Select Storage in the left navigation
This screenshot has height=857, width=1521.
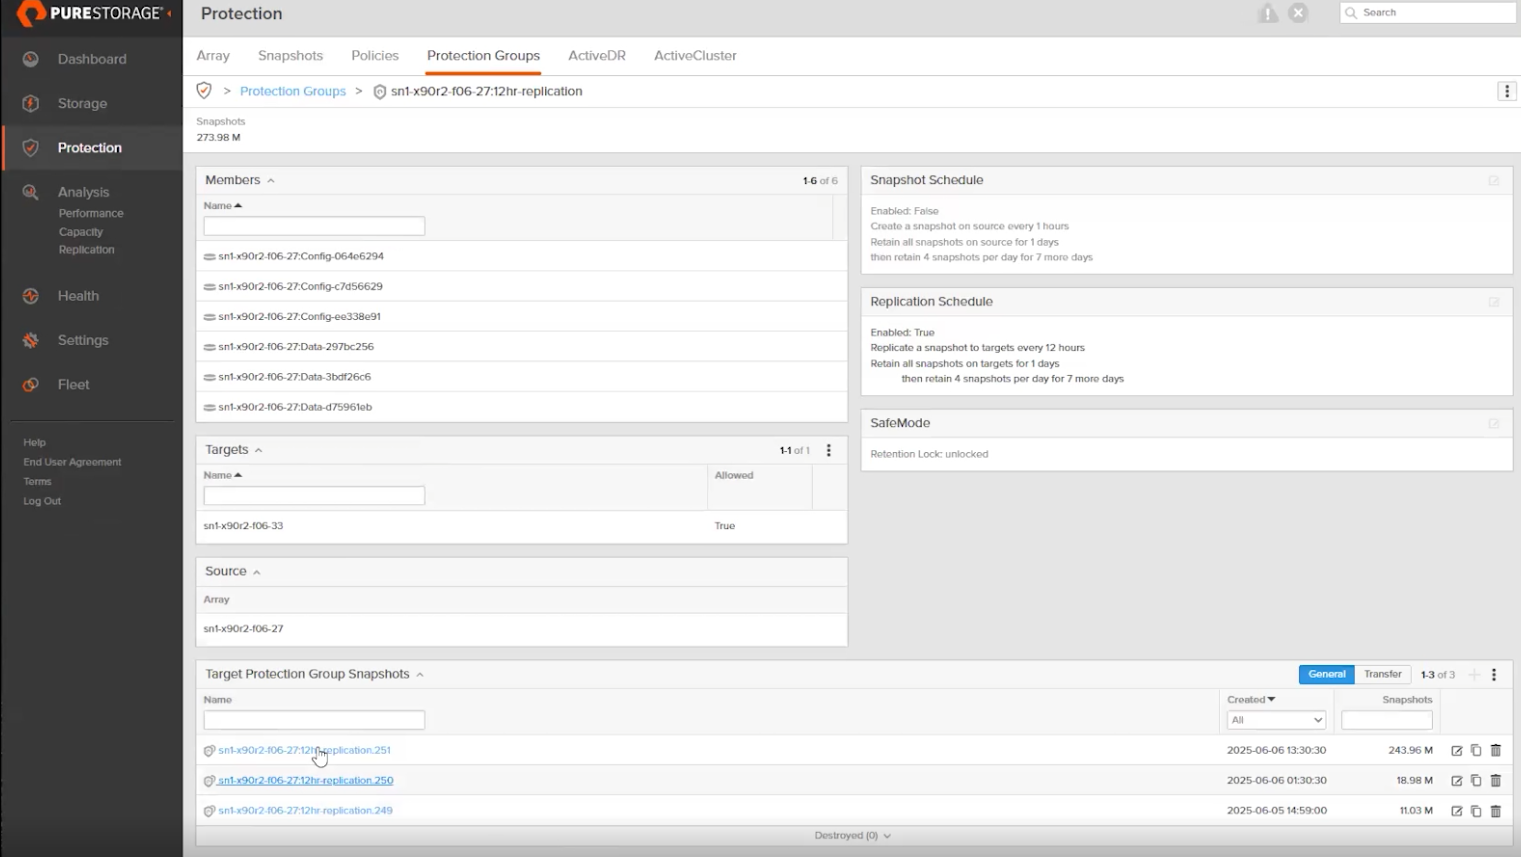pyautogui.click(x=82, y=103)
